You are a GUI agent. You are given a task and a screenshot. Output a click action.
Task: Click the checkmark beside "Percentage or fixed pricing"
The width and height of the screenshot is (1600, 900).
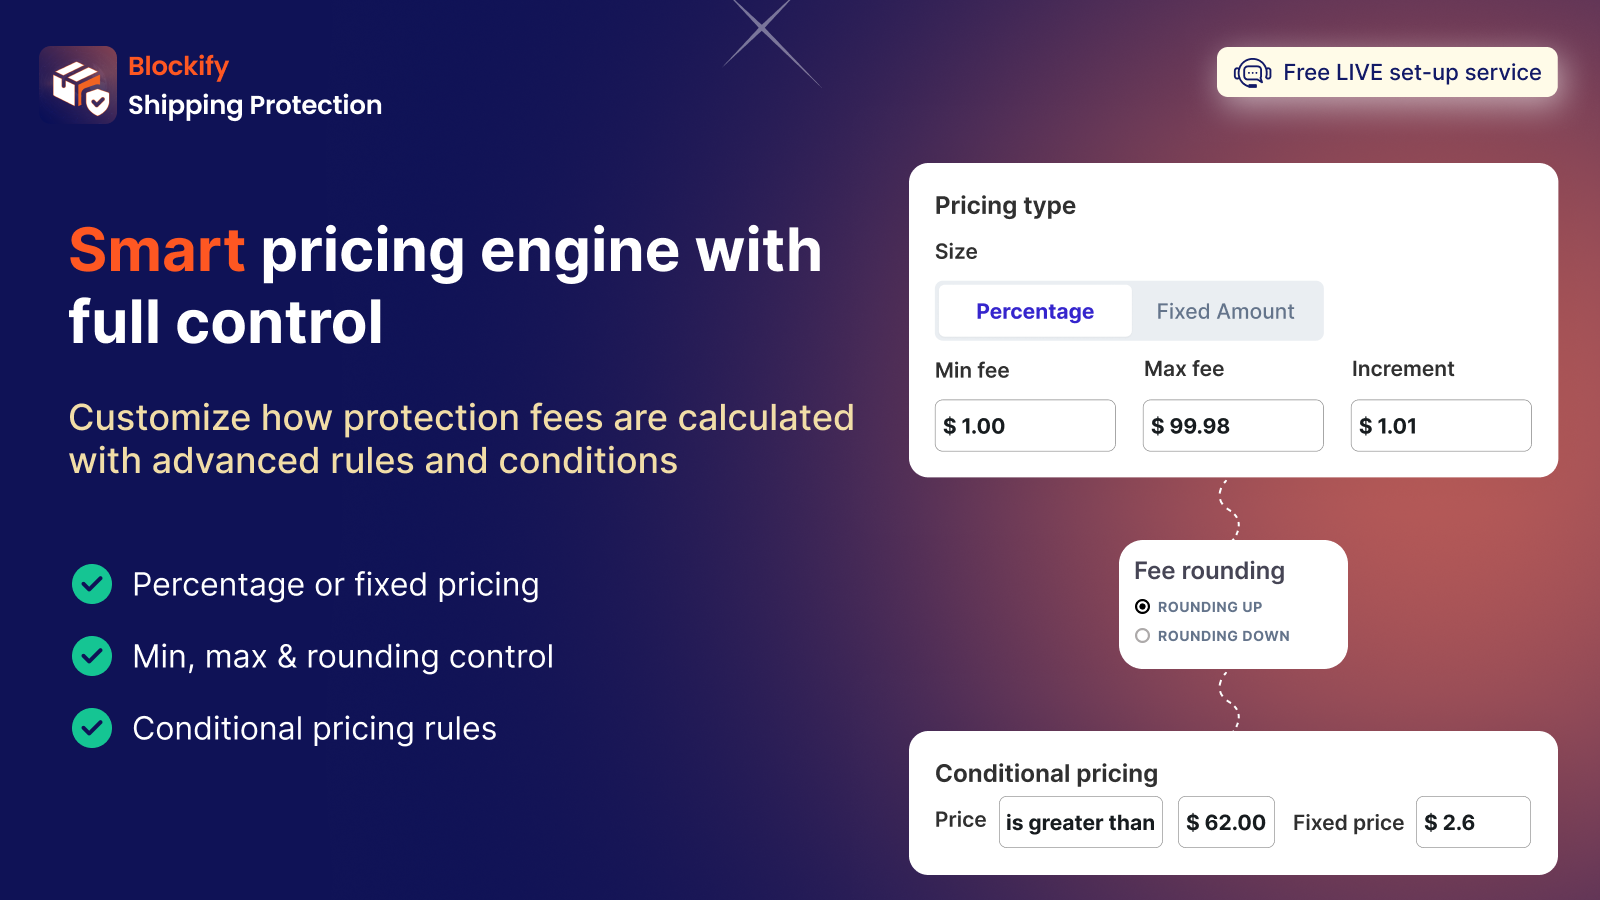tap(91, 584)
